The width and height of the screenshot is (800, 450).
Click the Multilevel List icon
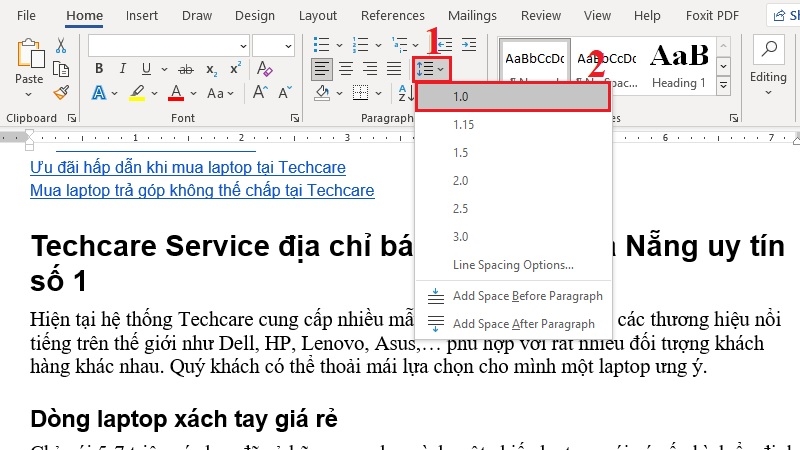[x=399, y=45]
